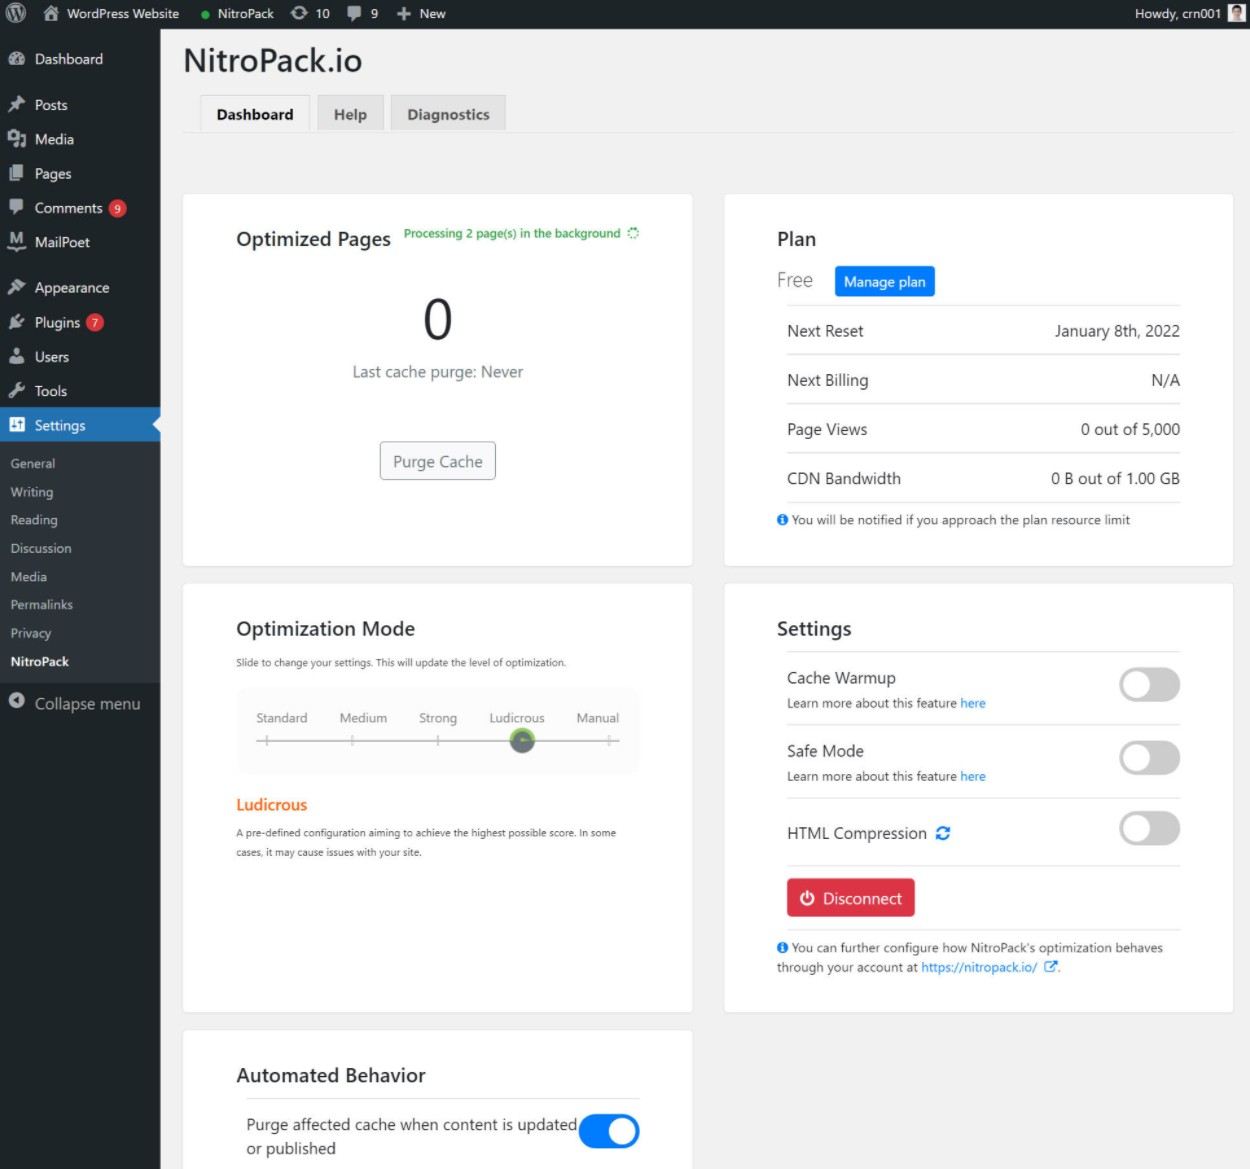Click the Plugins update count badge
This screenshot has width=1250, height=1169.
pyautogui.click(x=95, y=322)
